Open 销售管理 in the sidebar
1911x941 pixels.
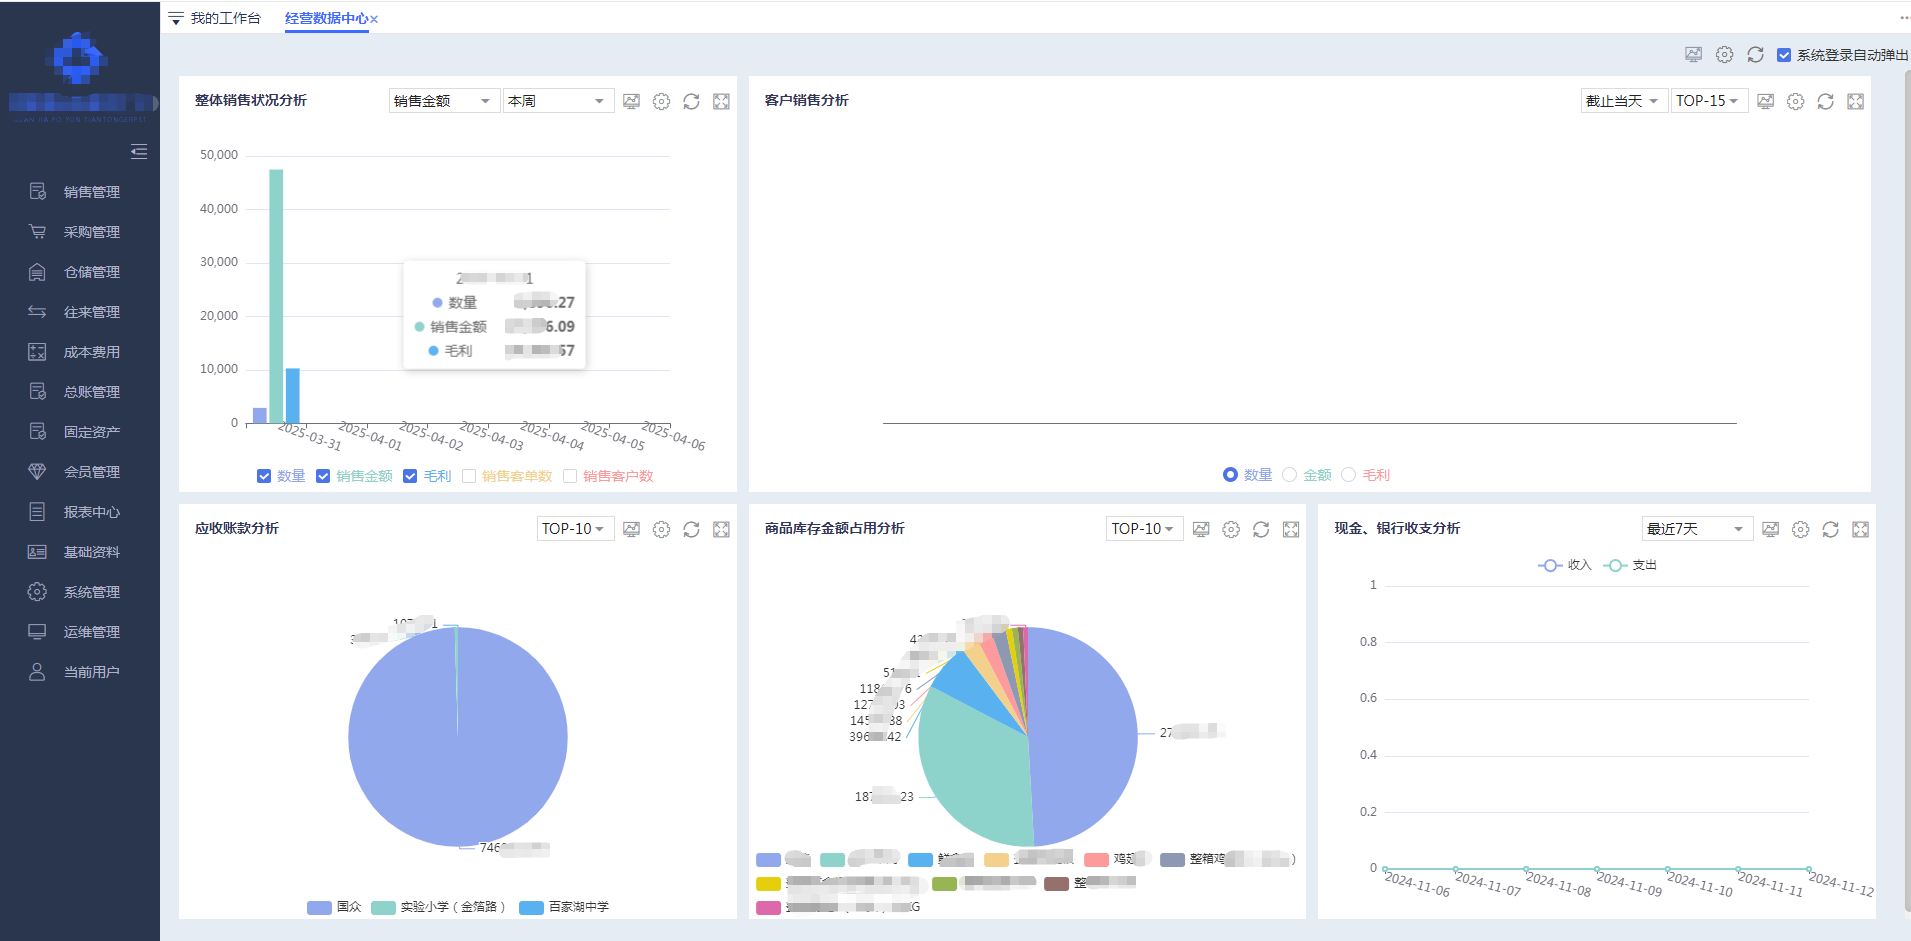click(91, 192)
